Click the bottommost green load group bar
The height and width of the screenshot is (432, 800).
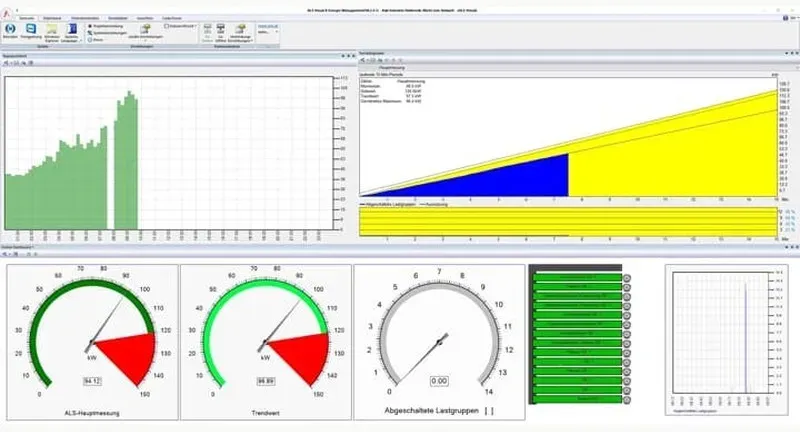click(578, 399)
